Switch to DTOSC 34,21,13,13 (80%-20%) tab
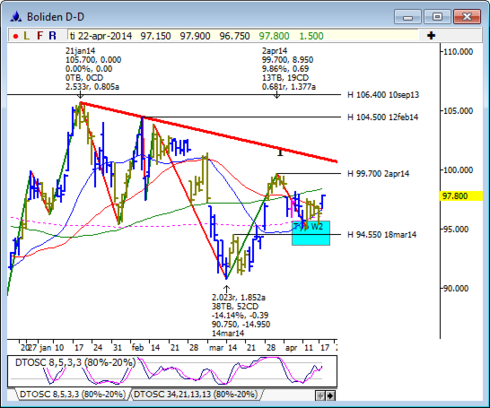Image resolution: width=490 pixels, height=408 pixels. pos(196,394)
